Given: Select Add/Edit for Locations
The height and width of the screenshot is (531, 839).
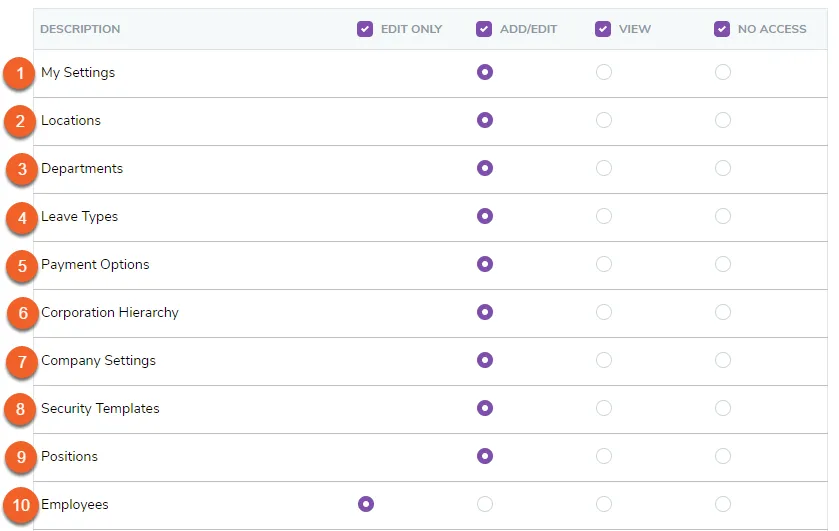Looking at the screenshot, I should (485, 120).
